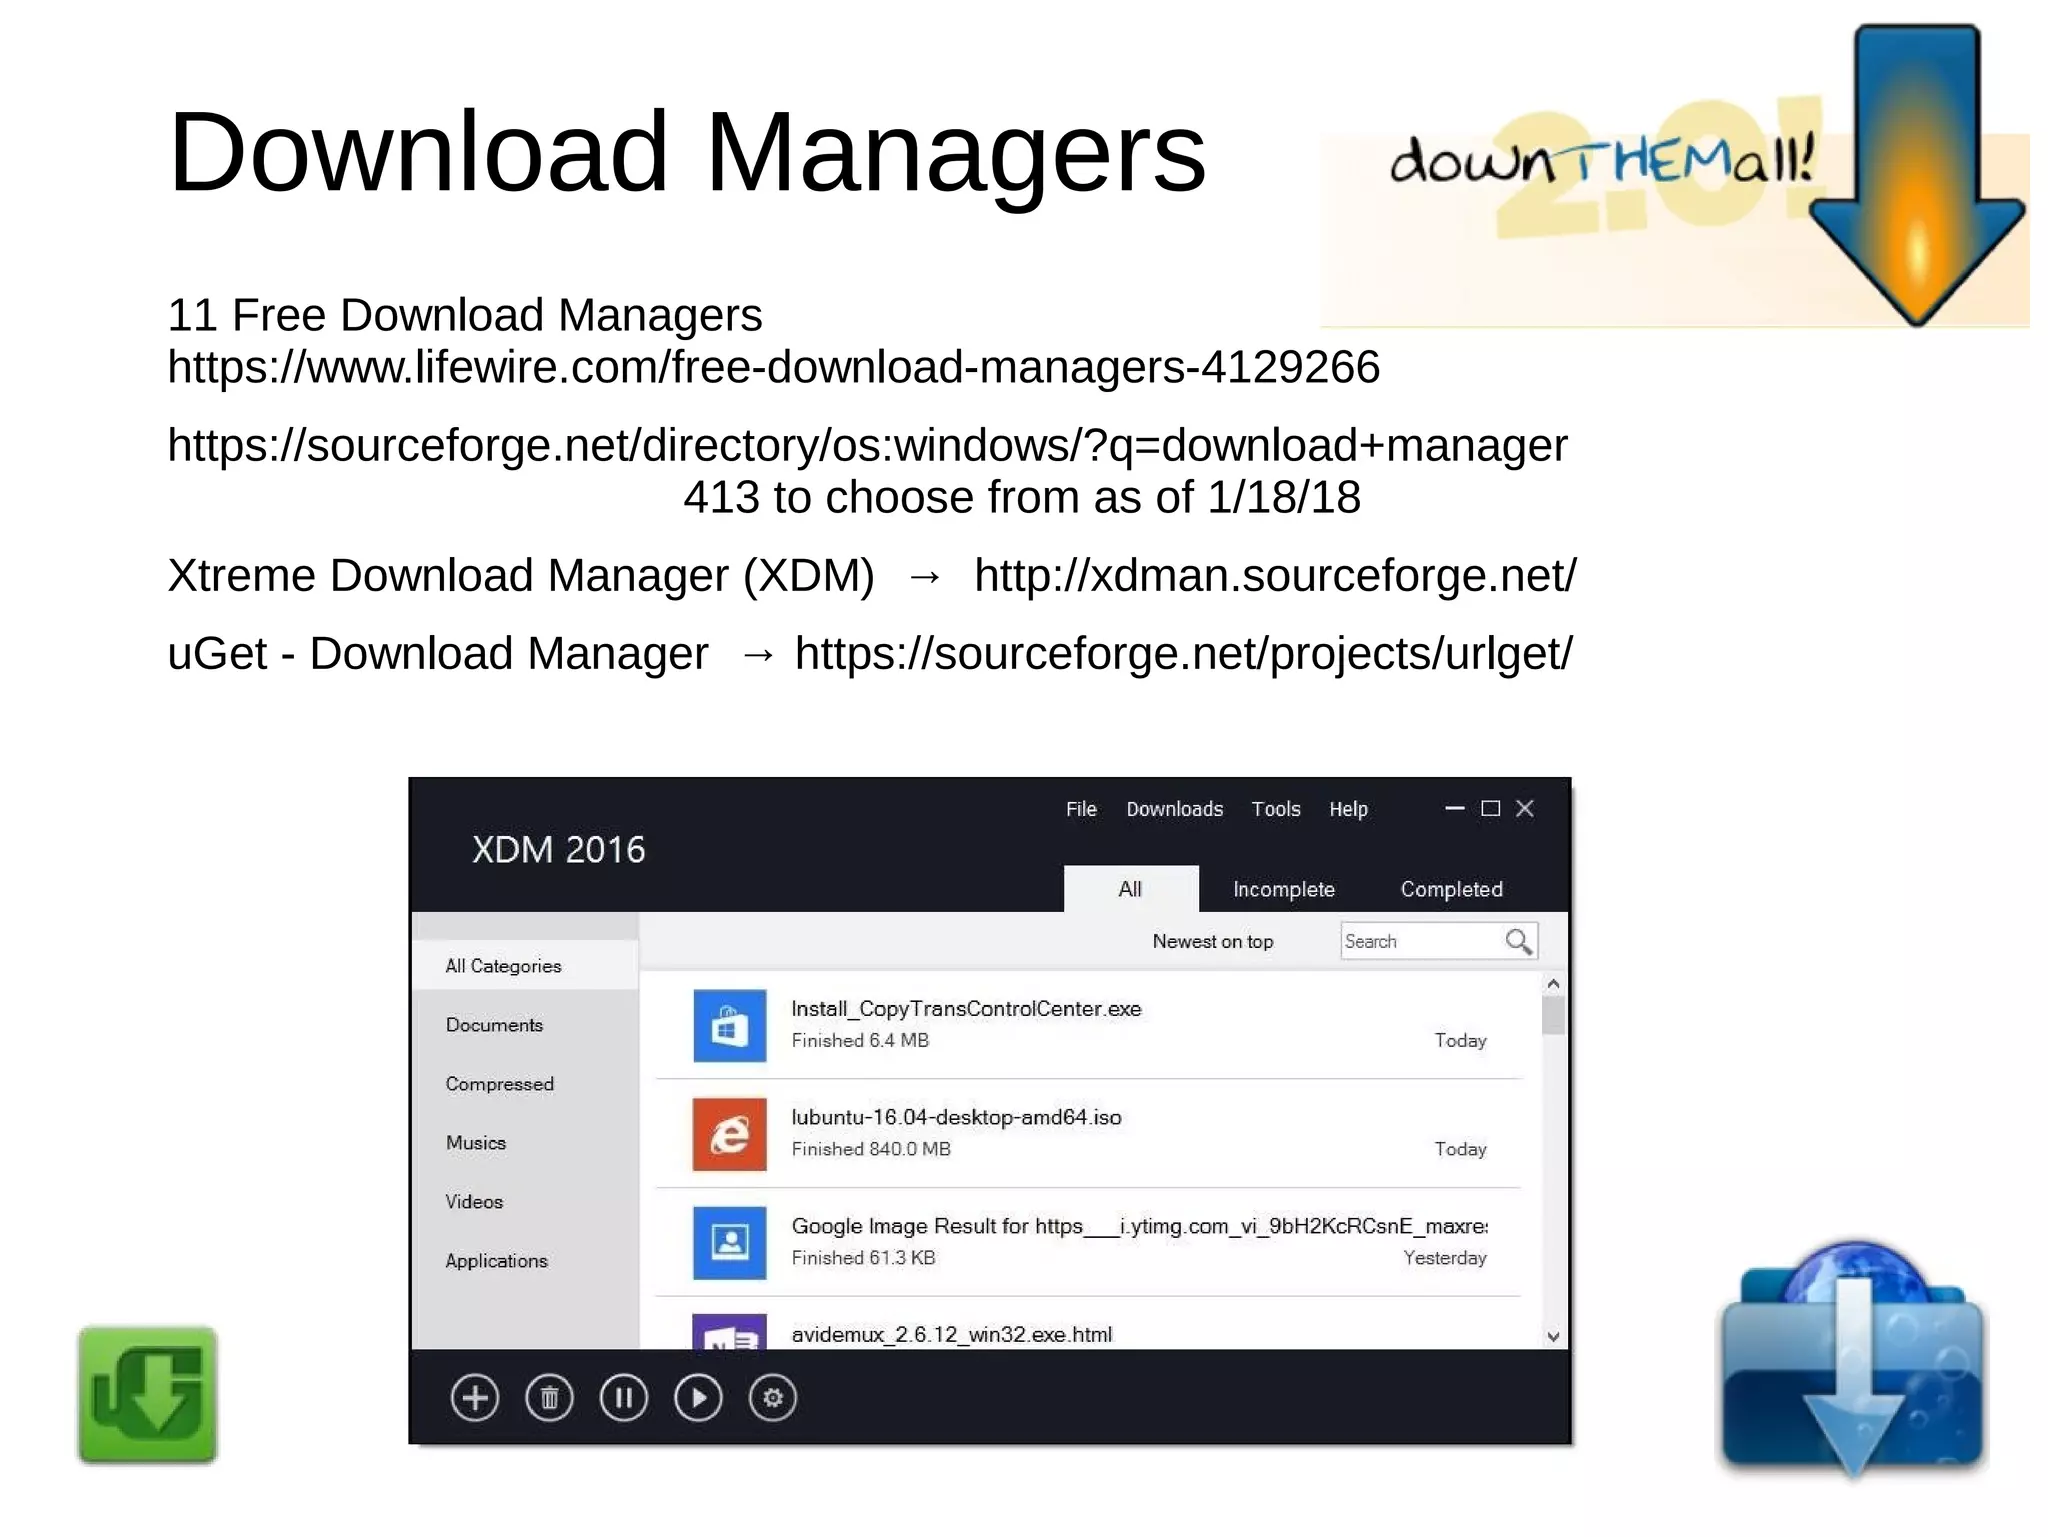Select lubuntu-16.04-desktop-amd64.iso file name
Viewport: 2048px width, 1537px height.
tap(956, 1118)
